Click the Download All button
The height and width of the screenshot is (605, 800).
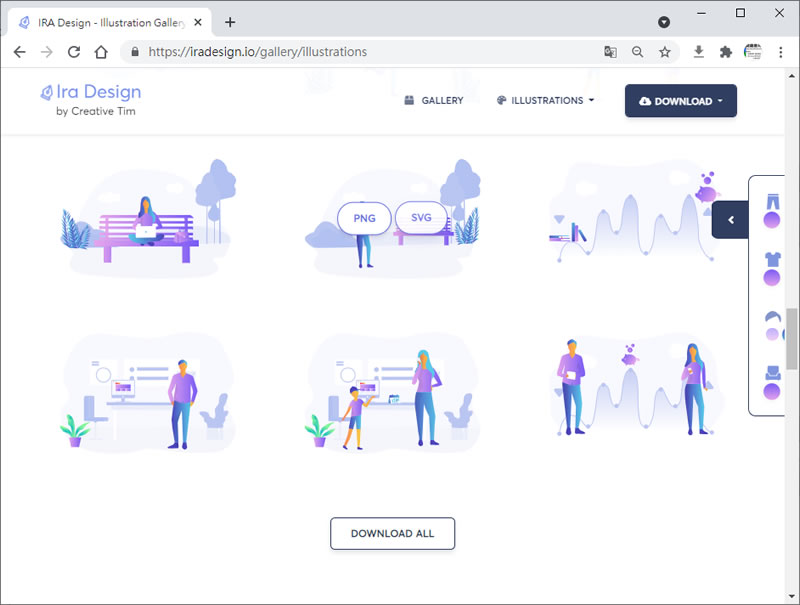point(392,534)
